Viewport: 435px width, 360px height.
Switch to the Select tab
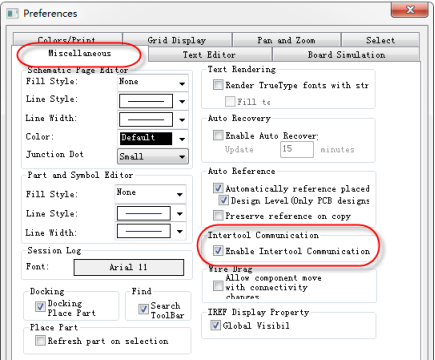pos(380,40)
